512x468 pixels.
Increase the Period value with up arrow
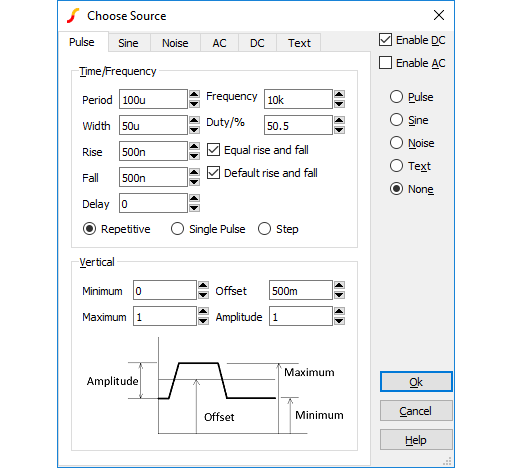[x=194, y=94]
